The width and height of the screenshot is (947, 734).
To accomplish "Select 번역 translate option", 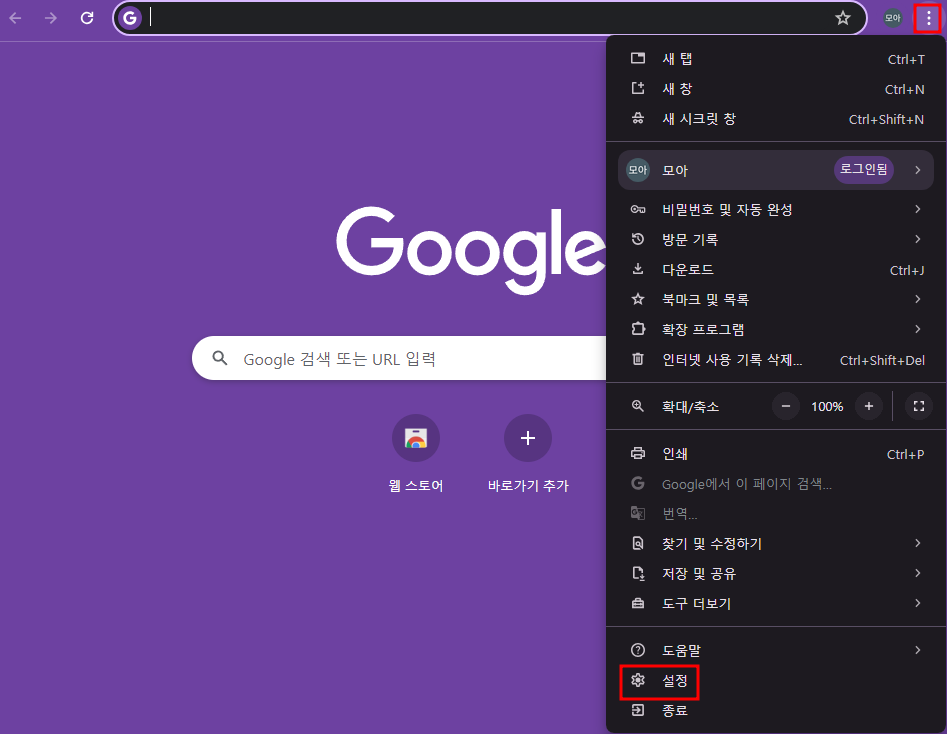I will (776, 513).
